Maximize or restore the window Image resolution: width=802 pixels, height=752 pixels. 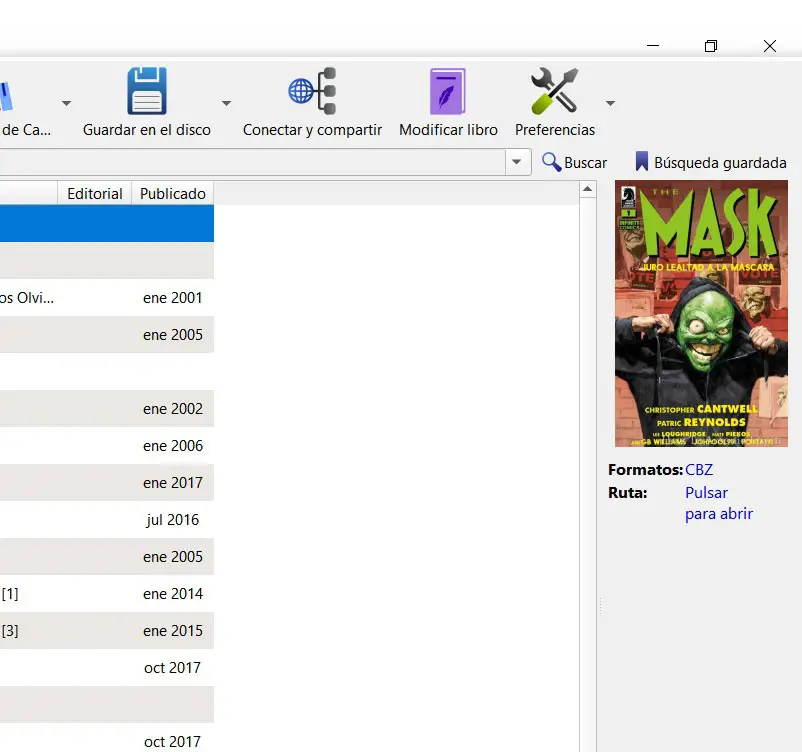pyautogui.click(x=711, y=46)
